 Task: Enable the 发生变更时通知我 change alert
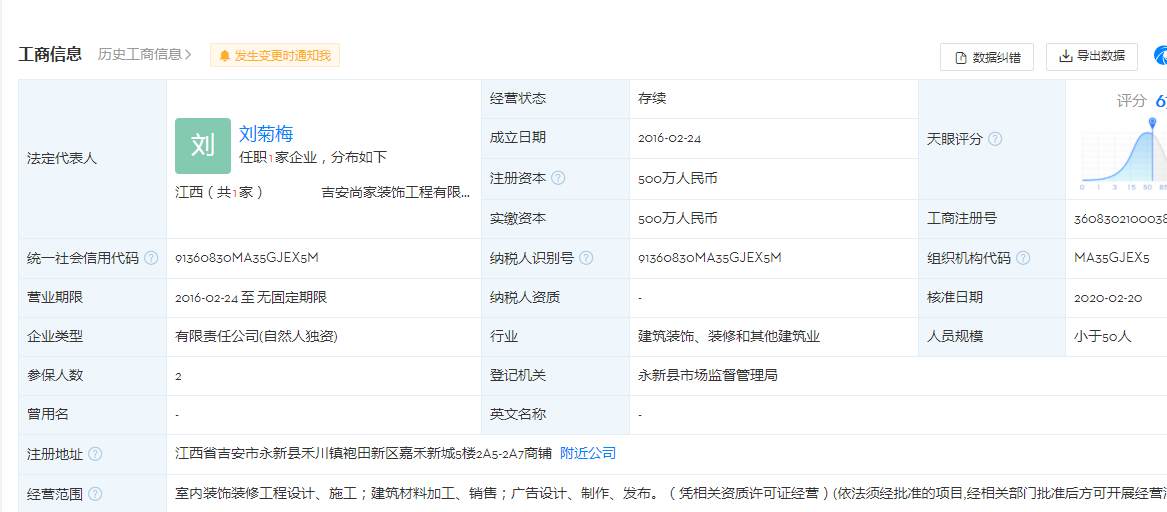(275, 56)
